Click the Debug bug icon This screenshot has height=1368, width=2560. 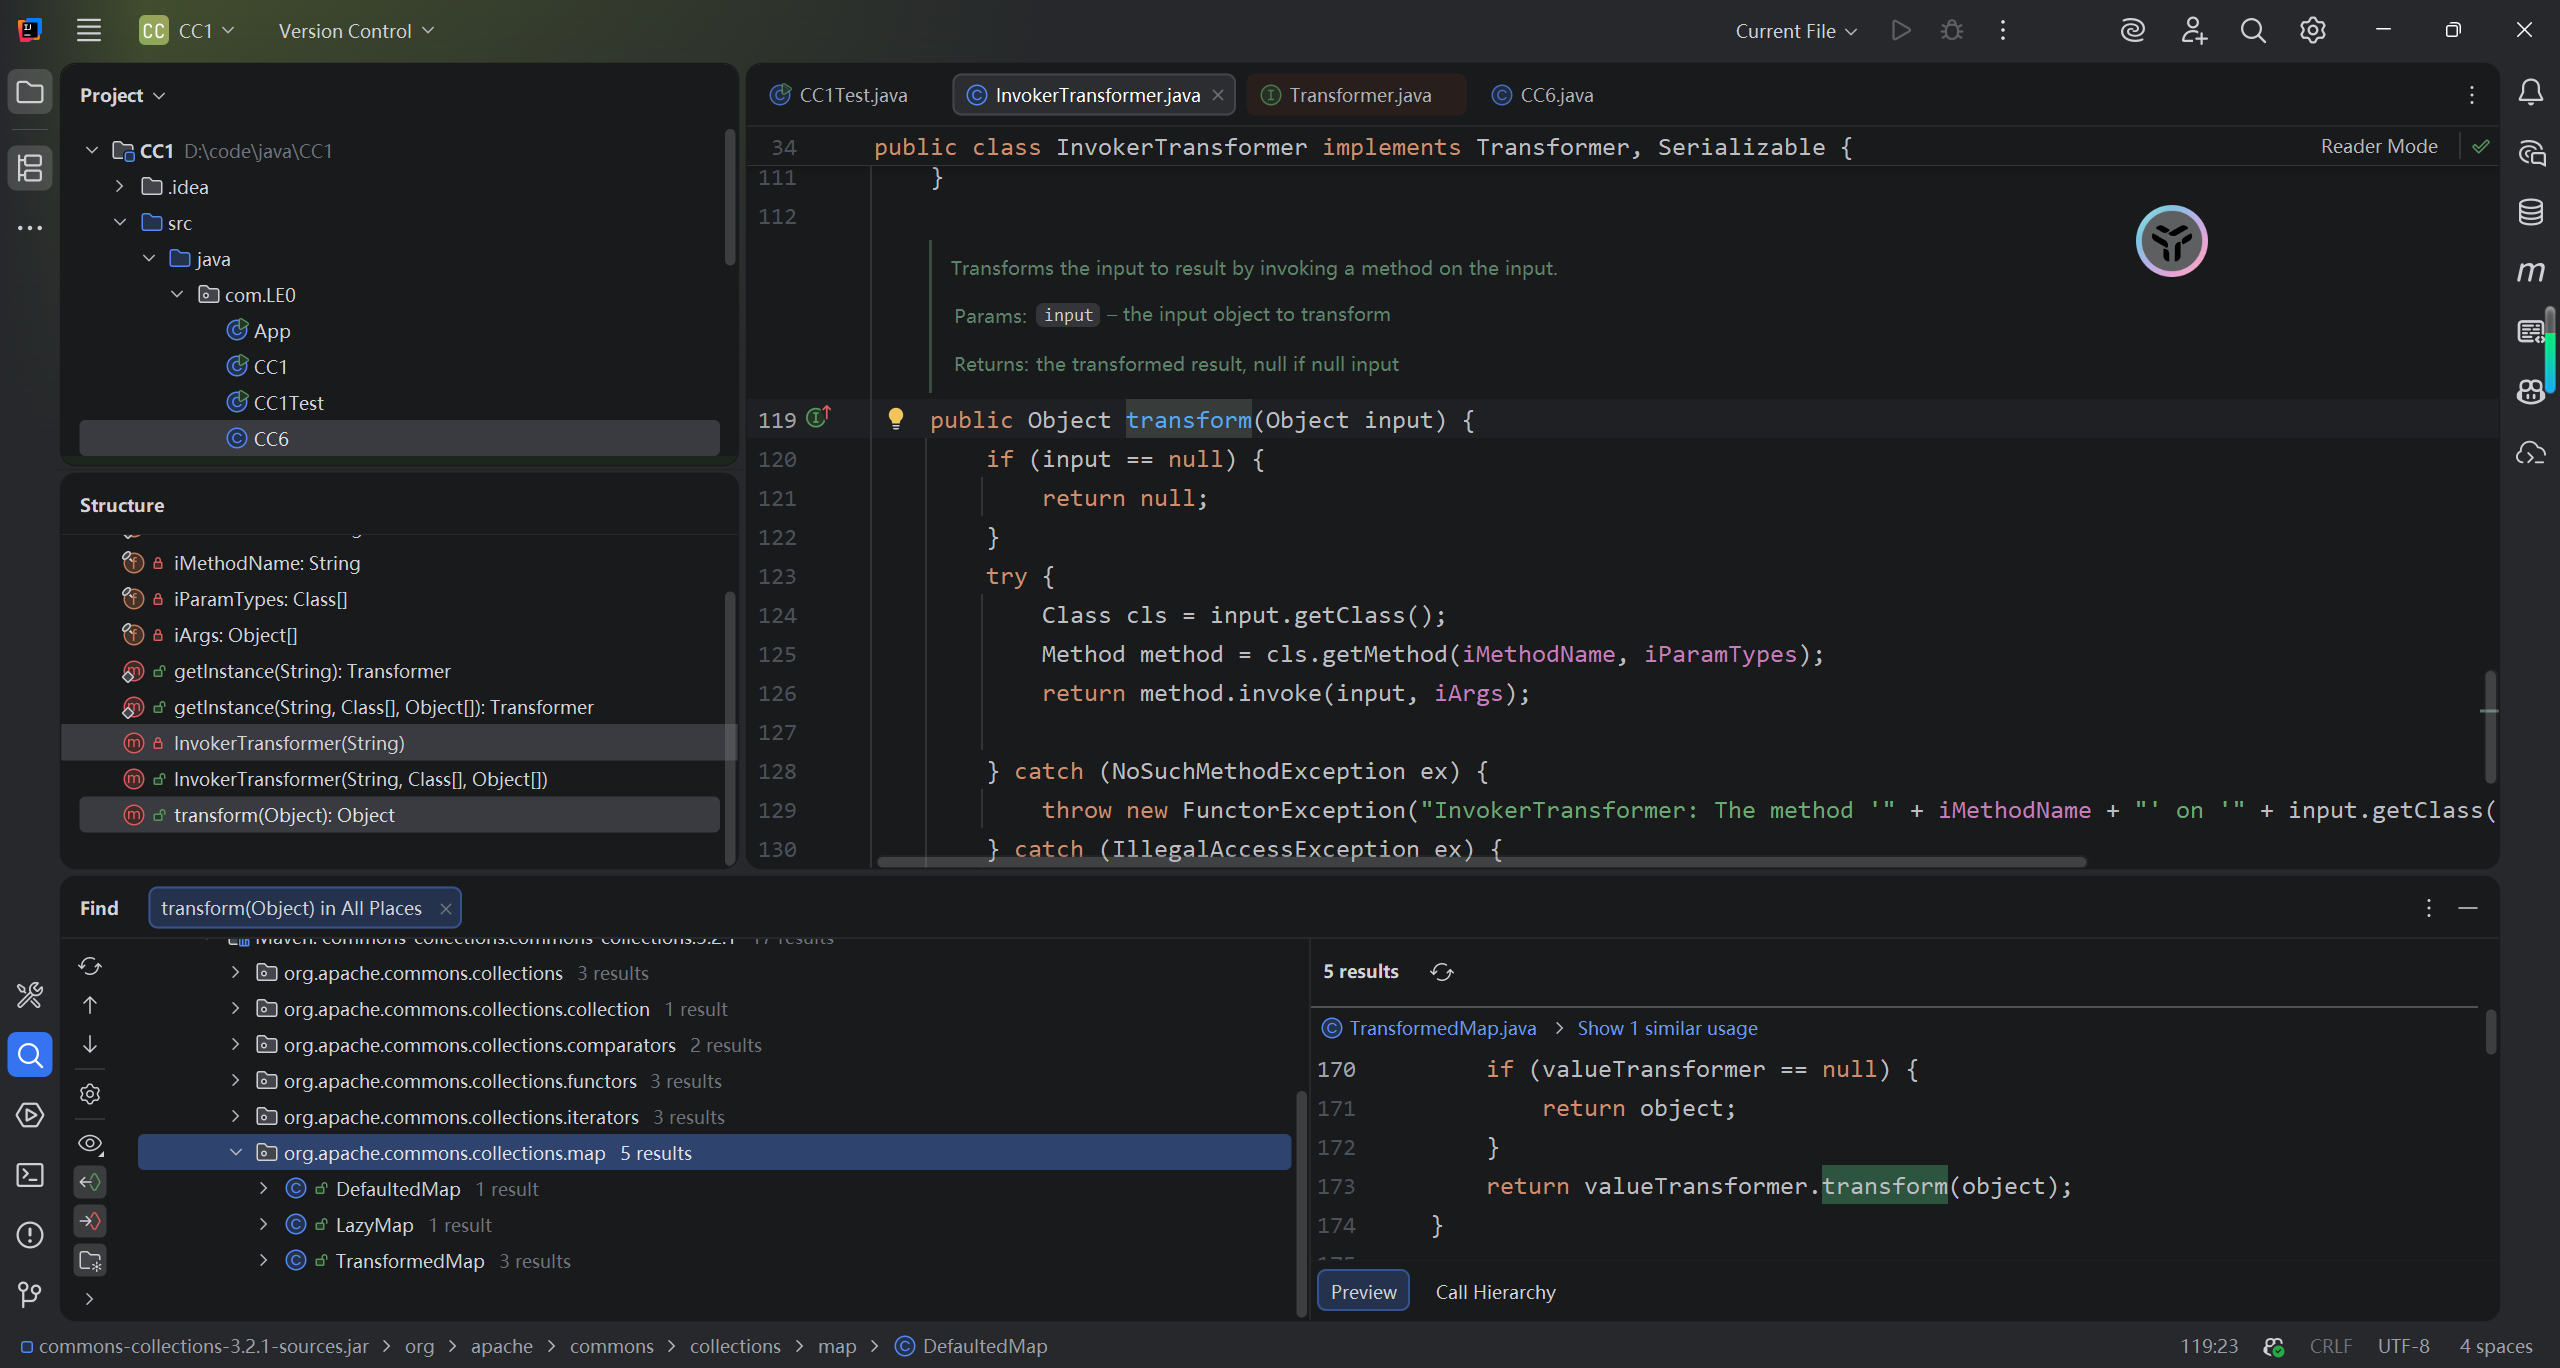click(1951, 31)
